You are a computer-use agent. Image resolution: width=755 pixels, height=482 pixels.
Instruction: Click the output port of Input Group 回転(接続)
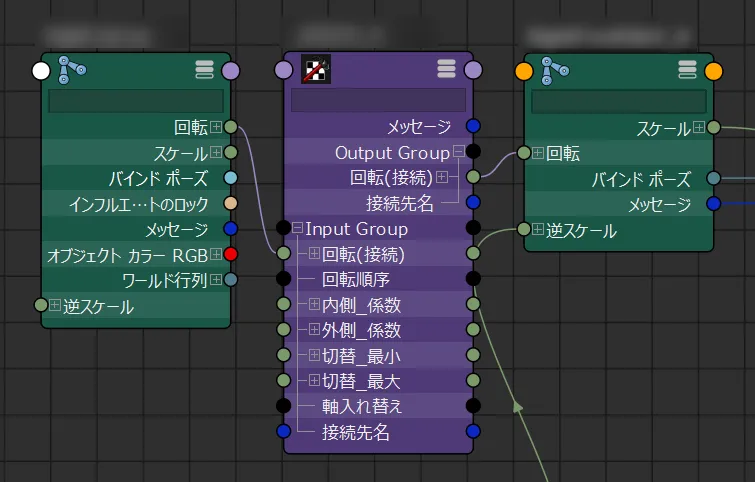pos(473,253)
